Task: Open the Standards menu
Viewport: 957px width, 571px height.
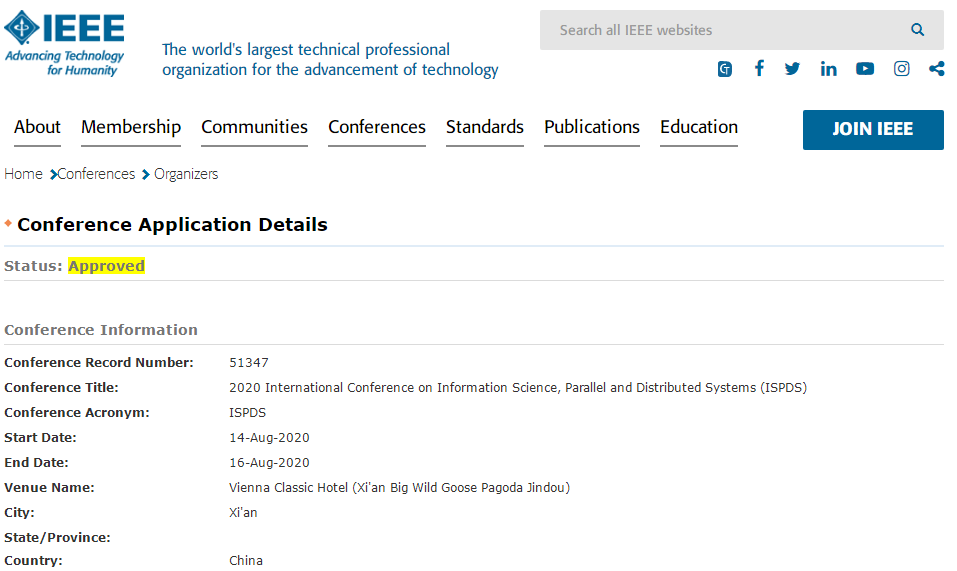Action: pos(485,127)
